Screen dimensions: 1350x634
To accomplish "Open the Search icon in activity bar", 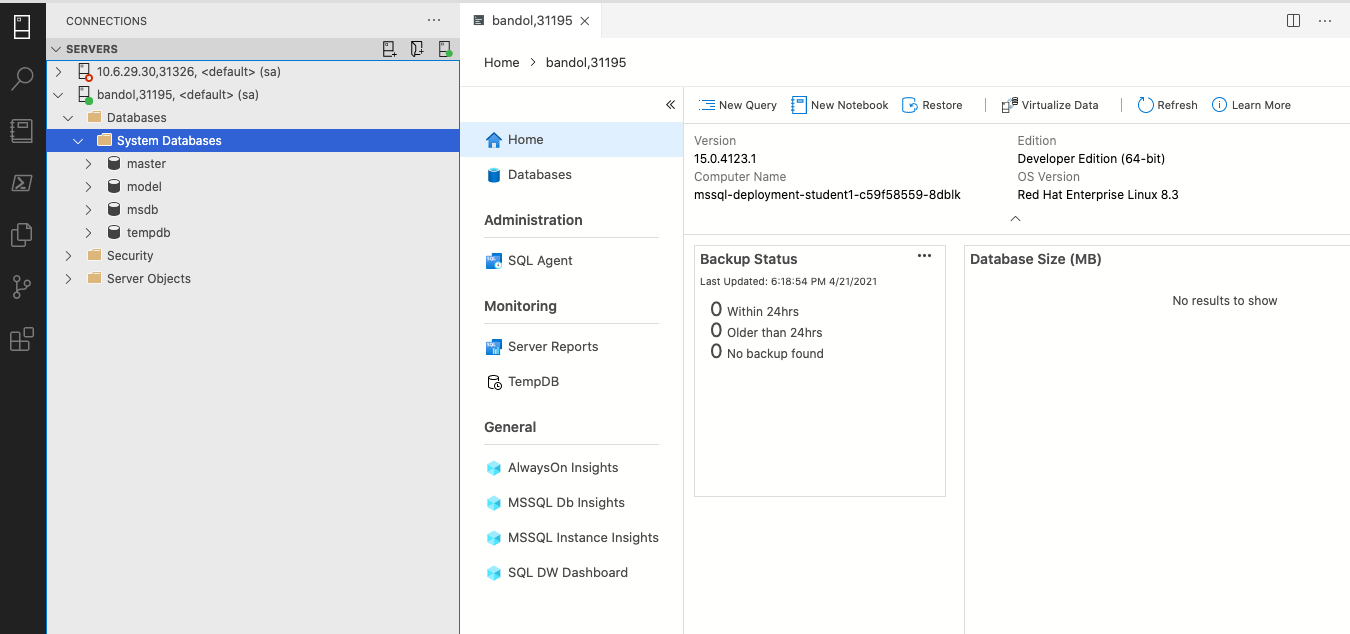I will click(x=22, y=79).
